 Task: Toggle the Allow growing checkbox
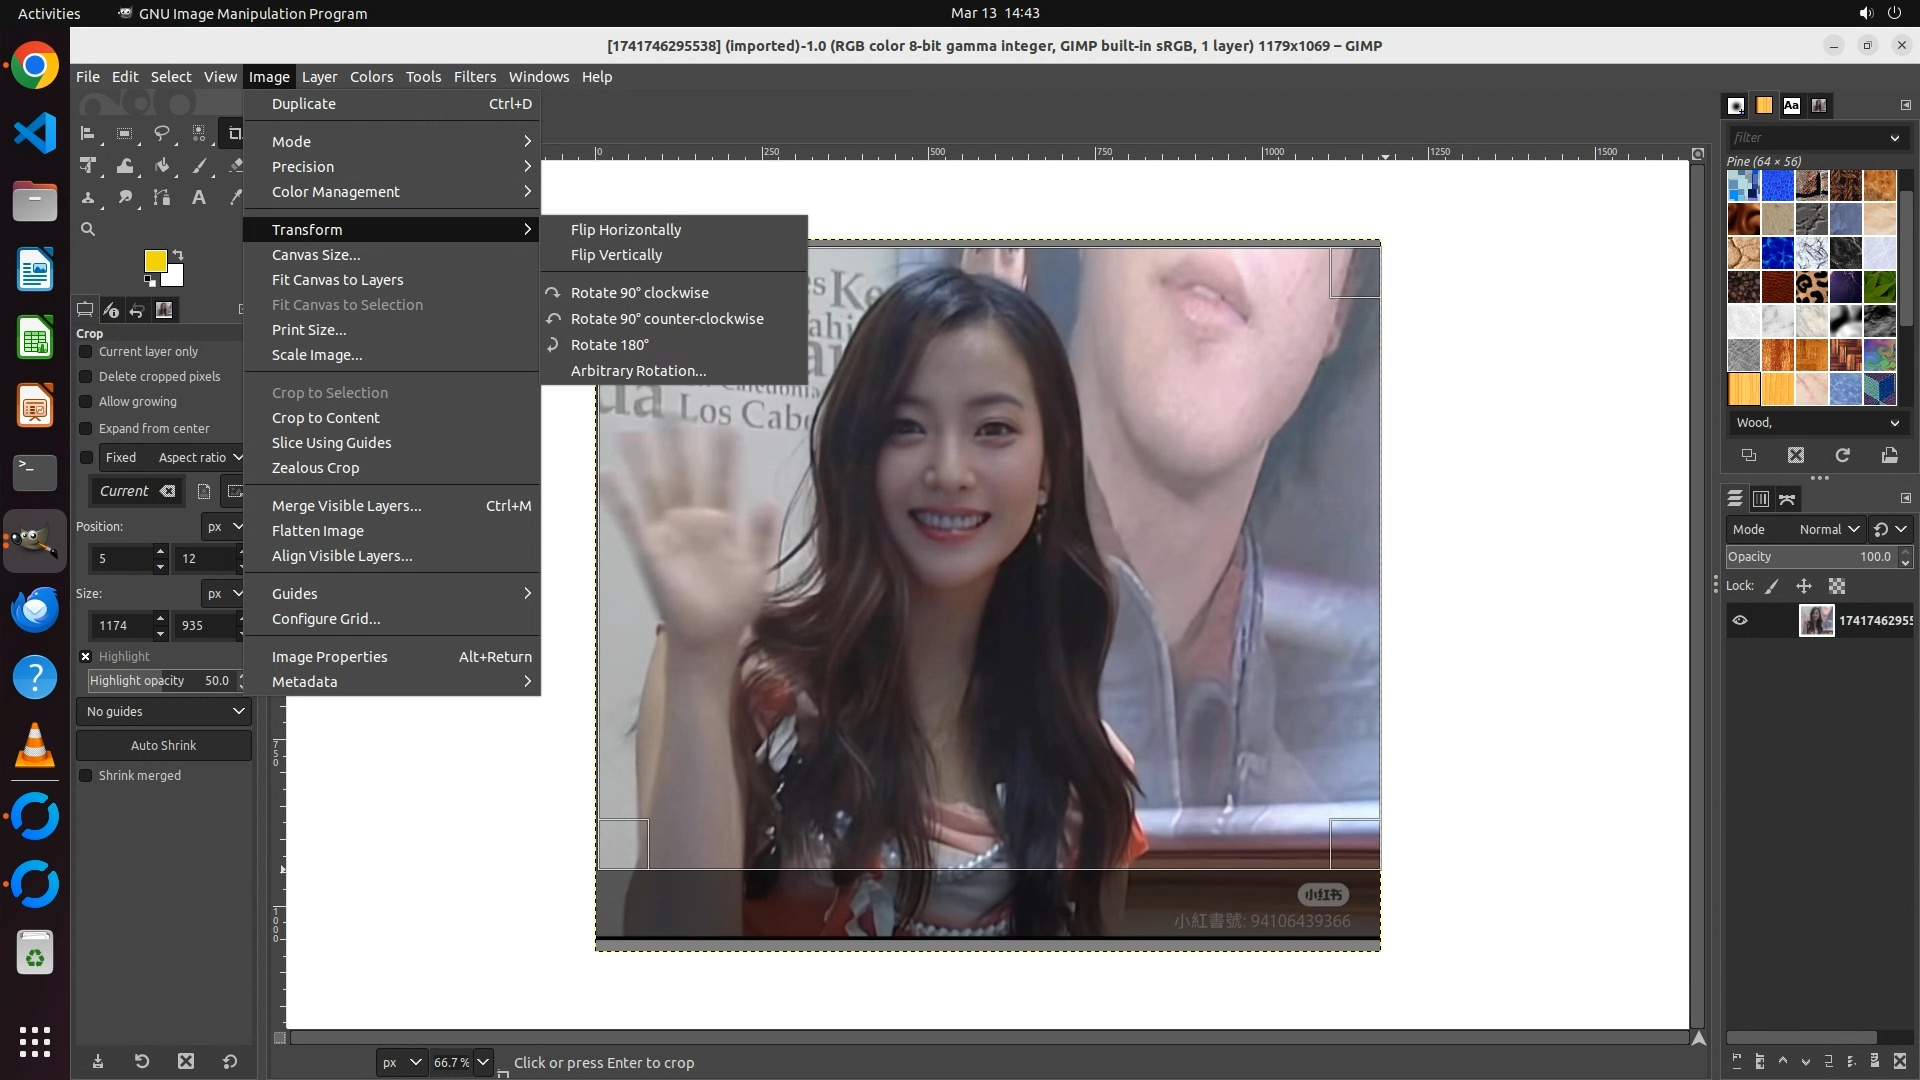pyautogui.click(x=86, y=402)
